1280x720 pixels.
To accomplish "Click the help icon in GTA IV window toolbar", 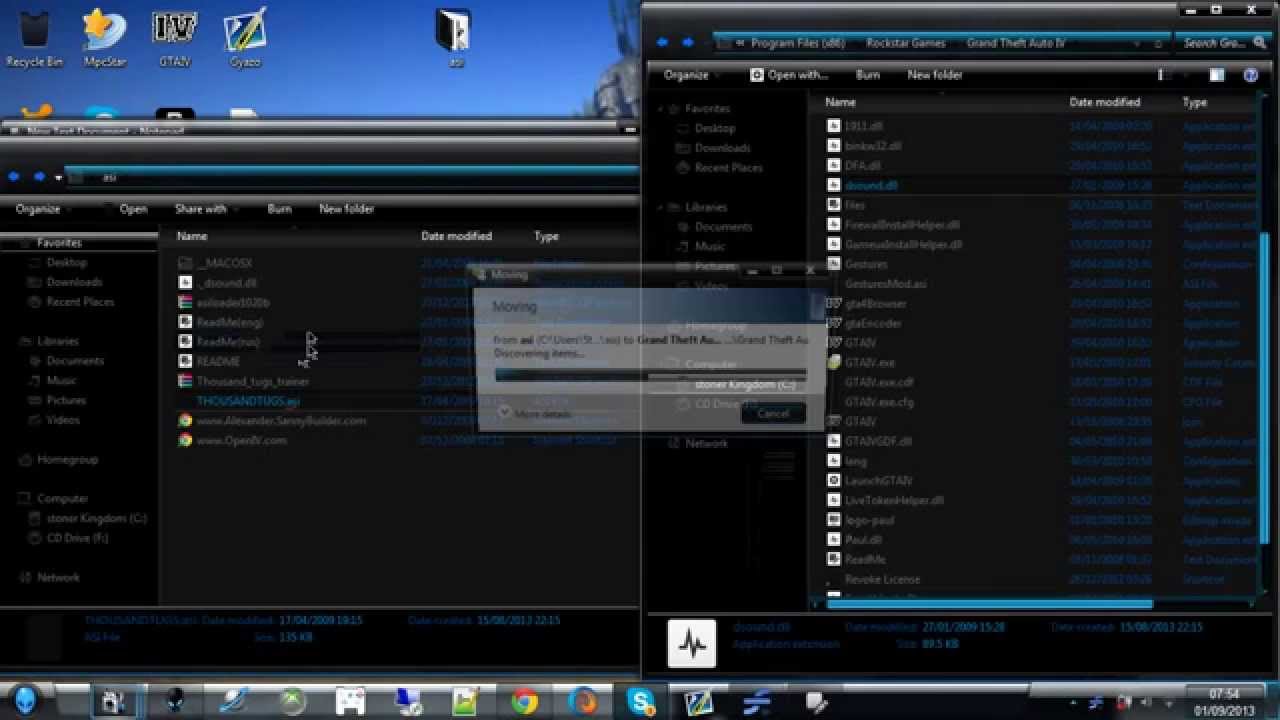I will [1250, 75].
